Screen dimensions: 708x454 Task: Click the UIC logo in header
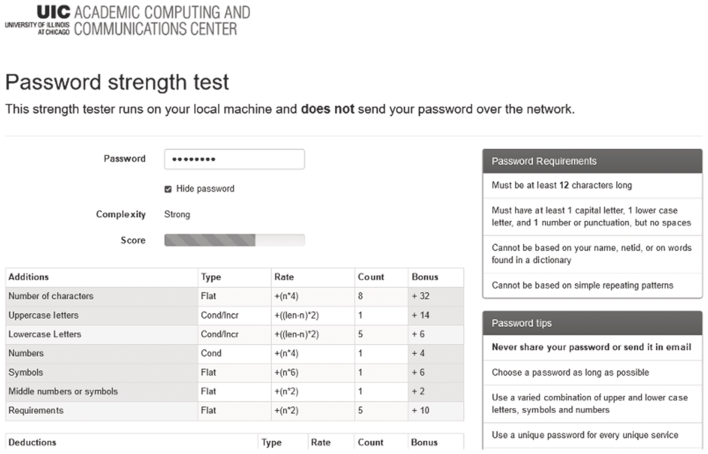(x=38, y=20)
